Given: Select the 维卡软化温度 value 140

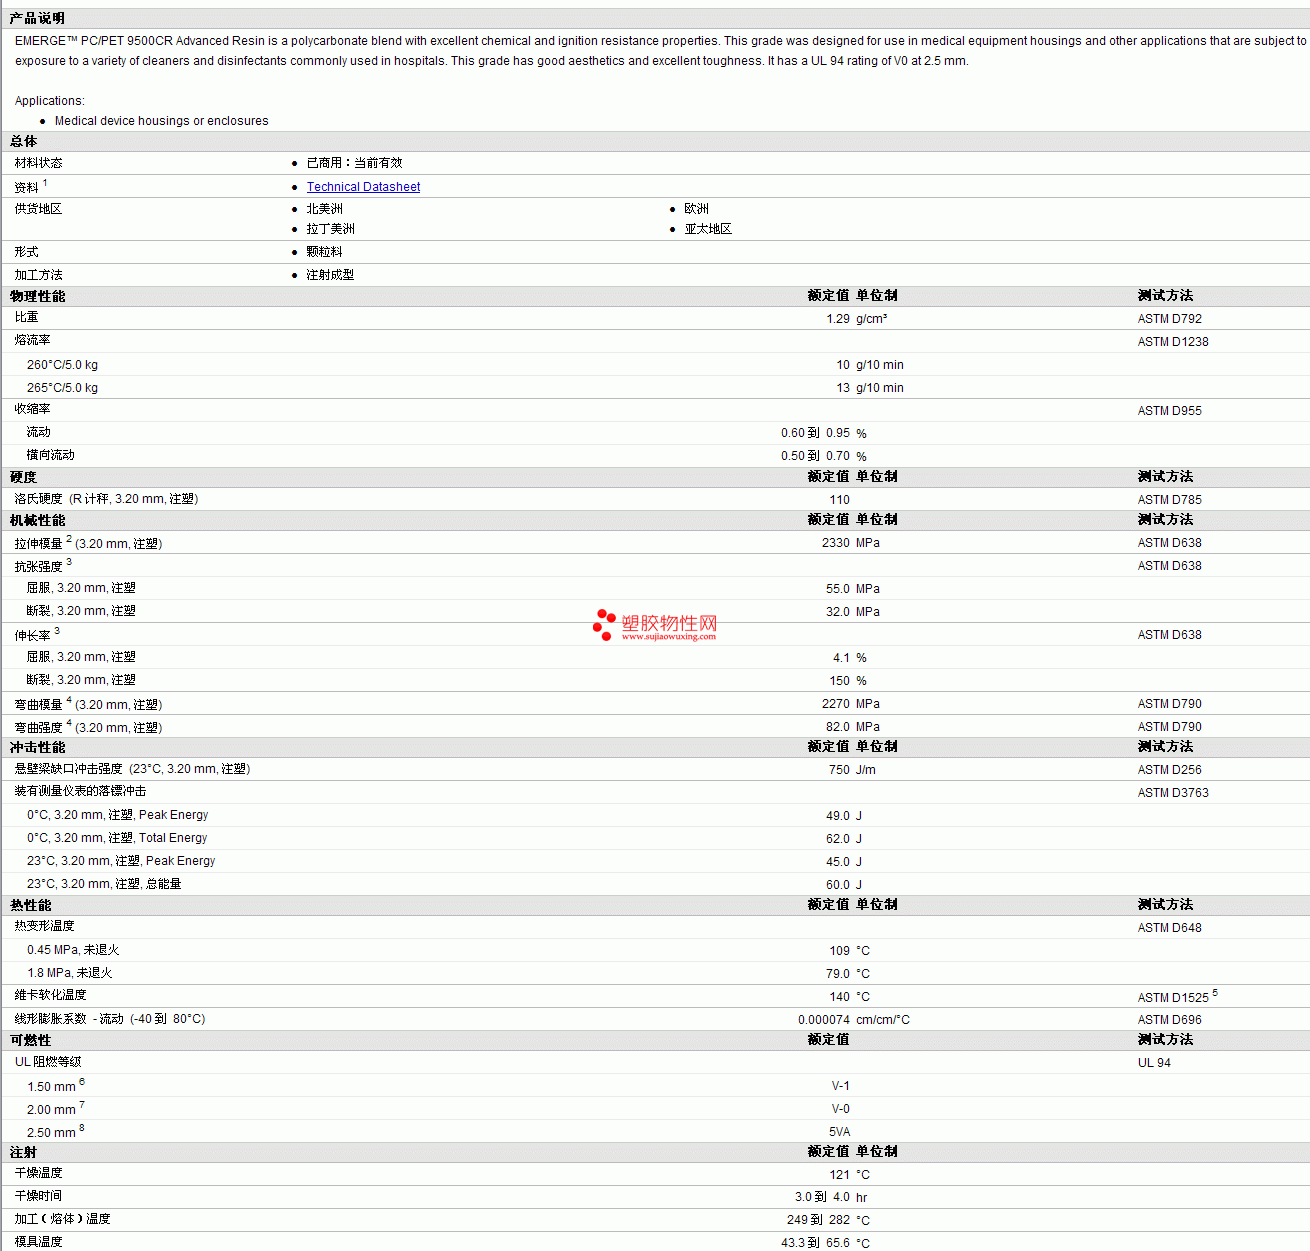Looking at the screenshot, I should (840, 997).
